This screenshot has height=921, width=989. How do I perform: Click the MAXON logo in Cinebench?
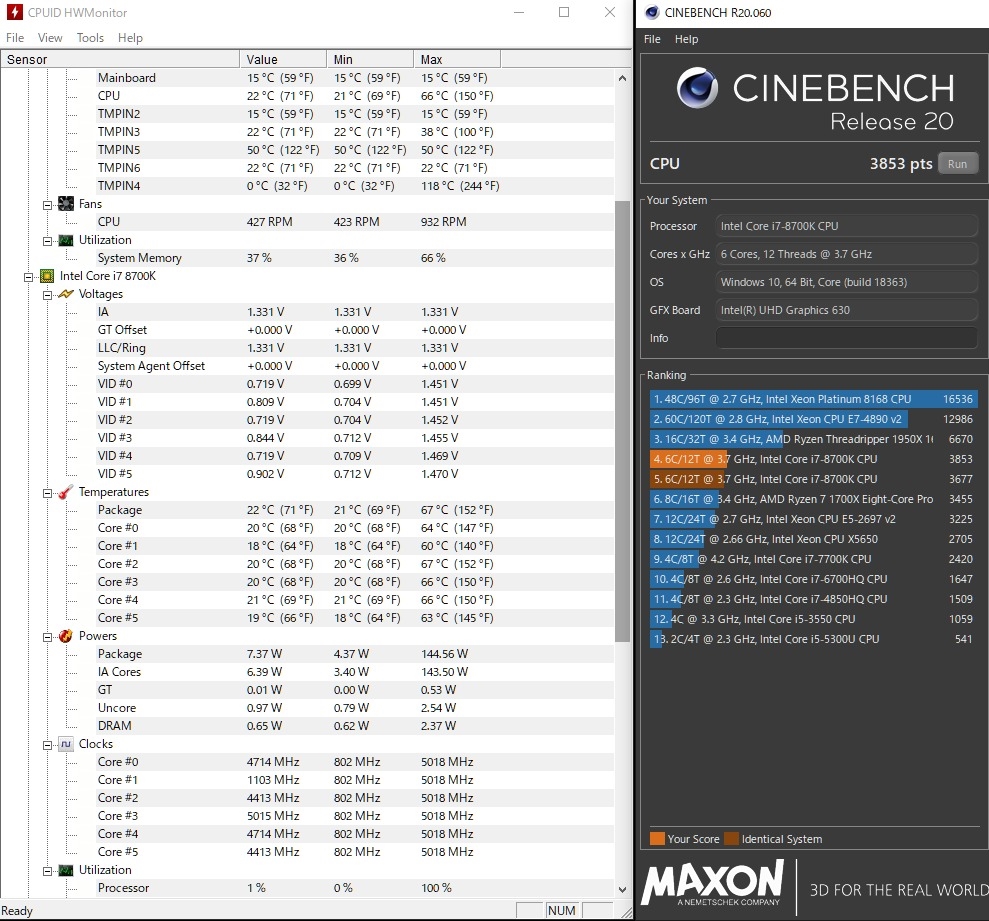(x=713, y=885)
